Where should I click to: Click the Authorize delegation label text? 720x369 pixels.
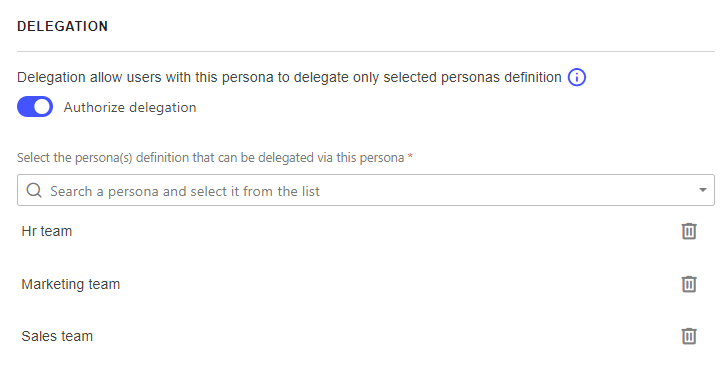tap(130, 107)
